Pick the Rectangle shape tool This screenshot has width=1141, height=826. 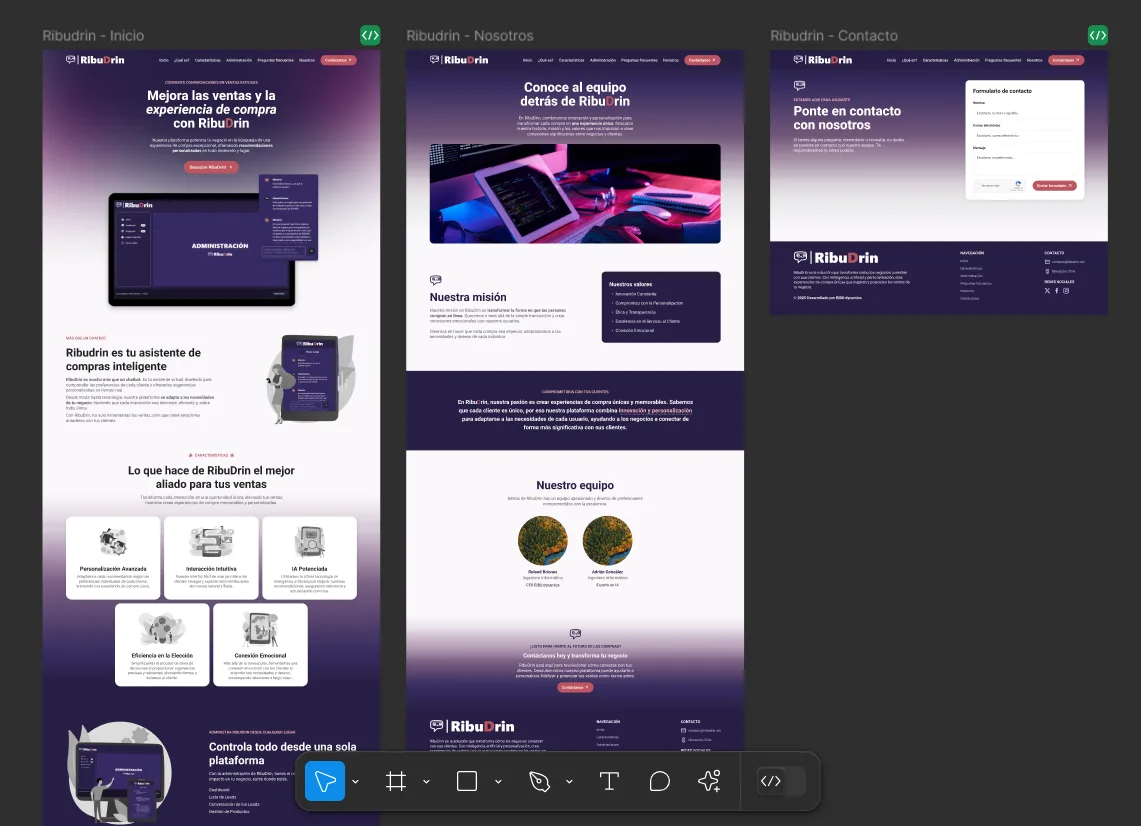467,781
